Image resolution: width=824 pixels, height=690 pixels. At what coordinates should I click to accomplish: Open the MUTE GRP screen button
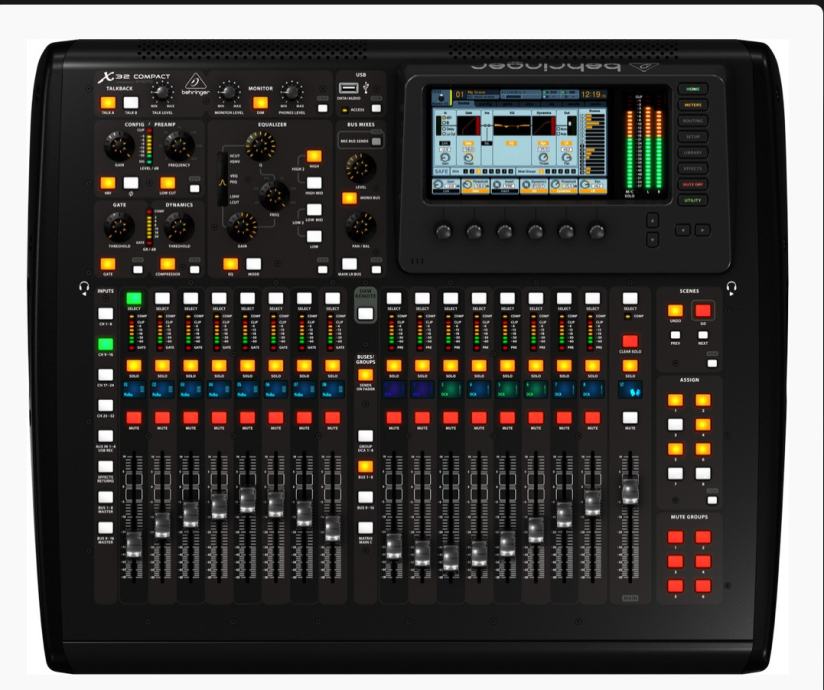tap(693, 184)
